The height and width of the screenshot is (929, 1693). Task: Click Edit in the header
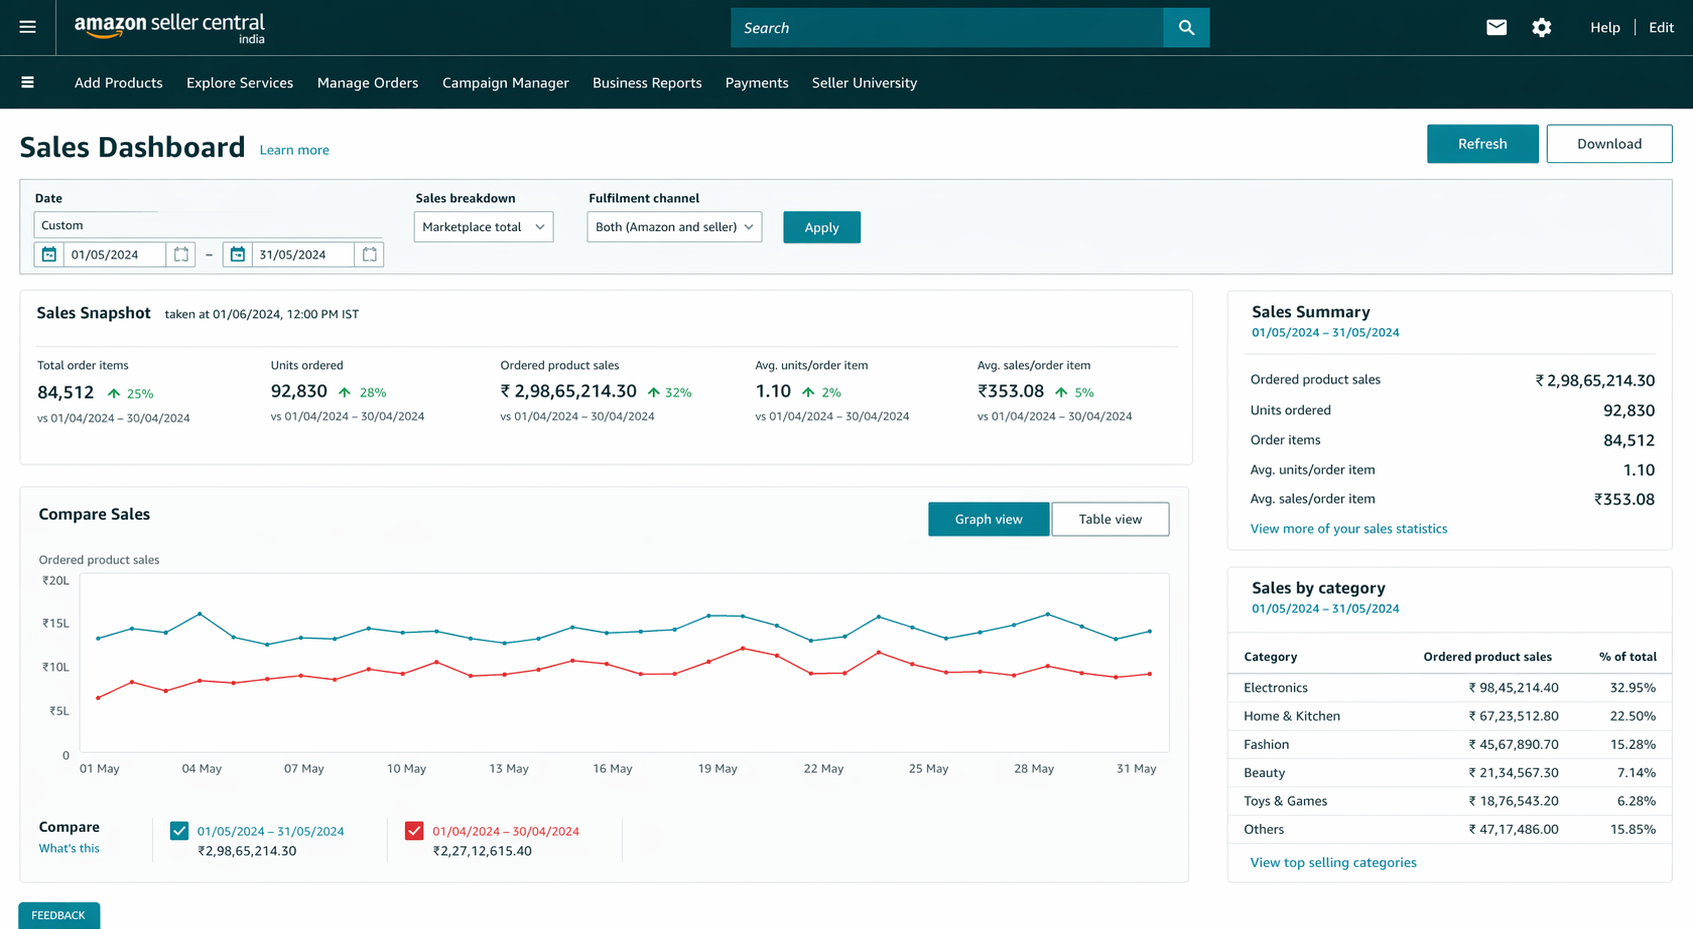(1661, 28)
